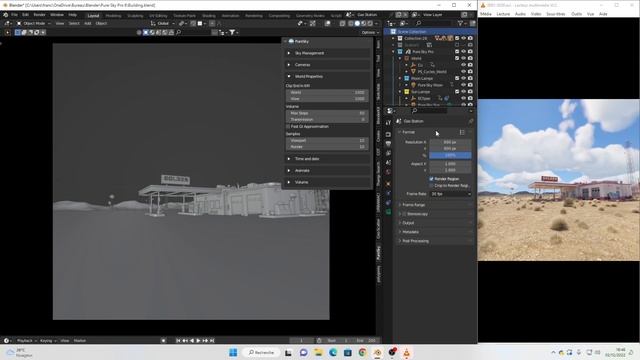
Task: Expand the Sky Management panel
Action: (x=328, y=53)
